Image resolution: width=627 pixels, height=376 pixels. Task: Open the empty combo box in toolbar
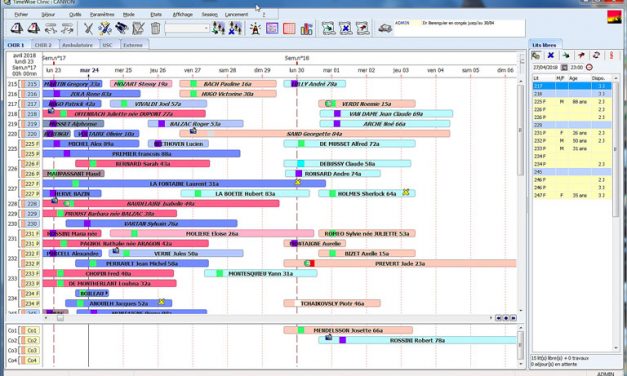[x=187, y=28]
